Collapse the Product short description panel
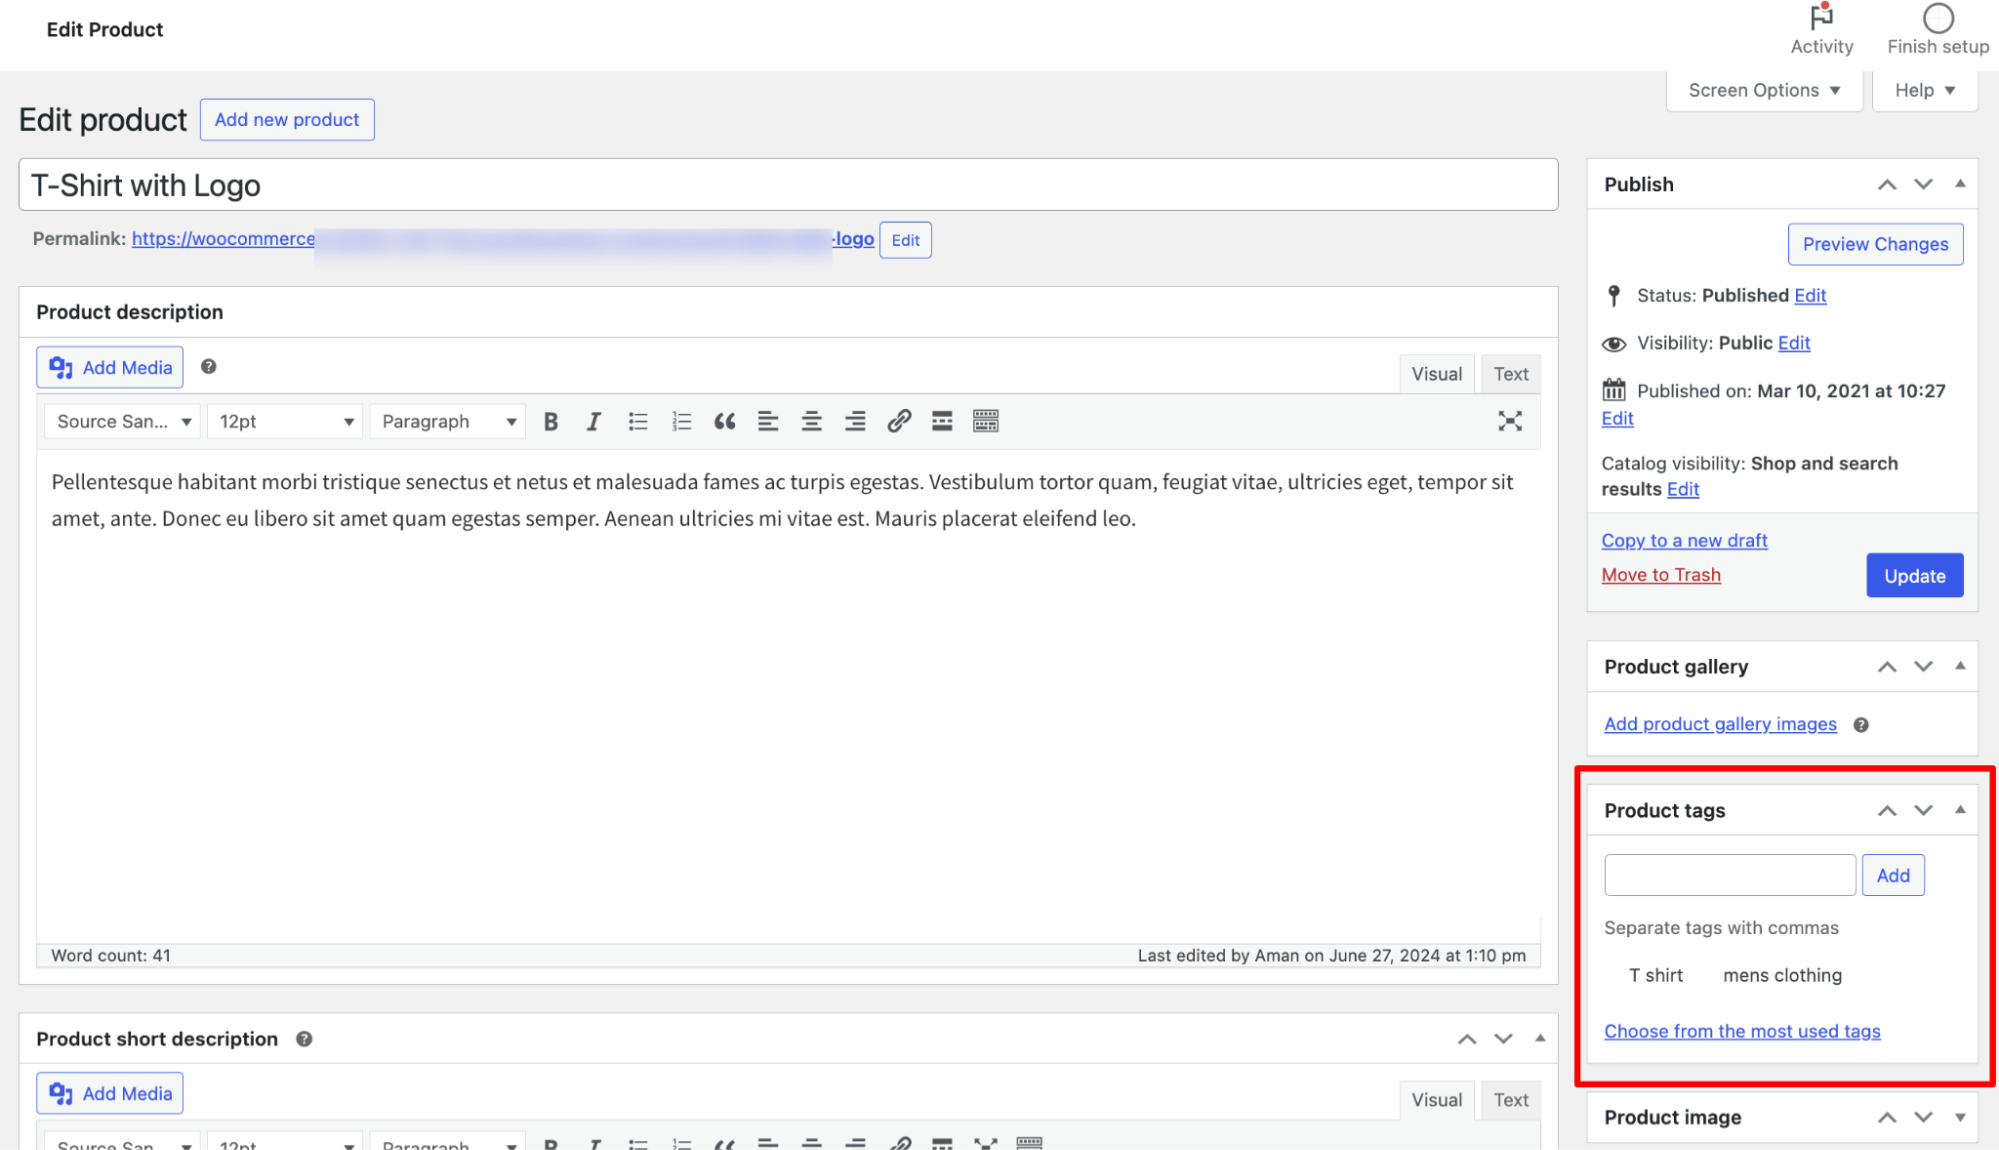Image resolution: width=1999 pixels, height=1150 pixels. pyautogui.click(x=1540, y=1039)
